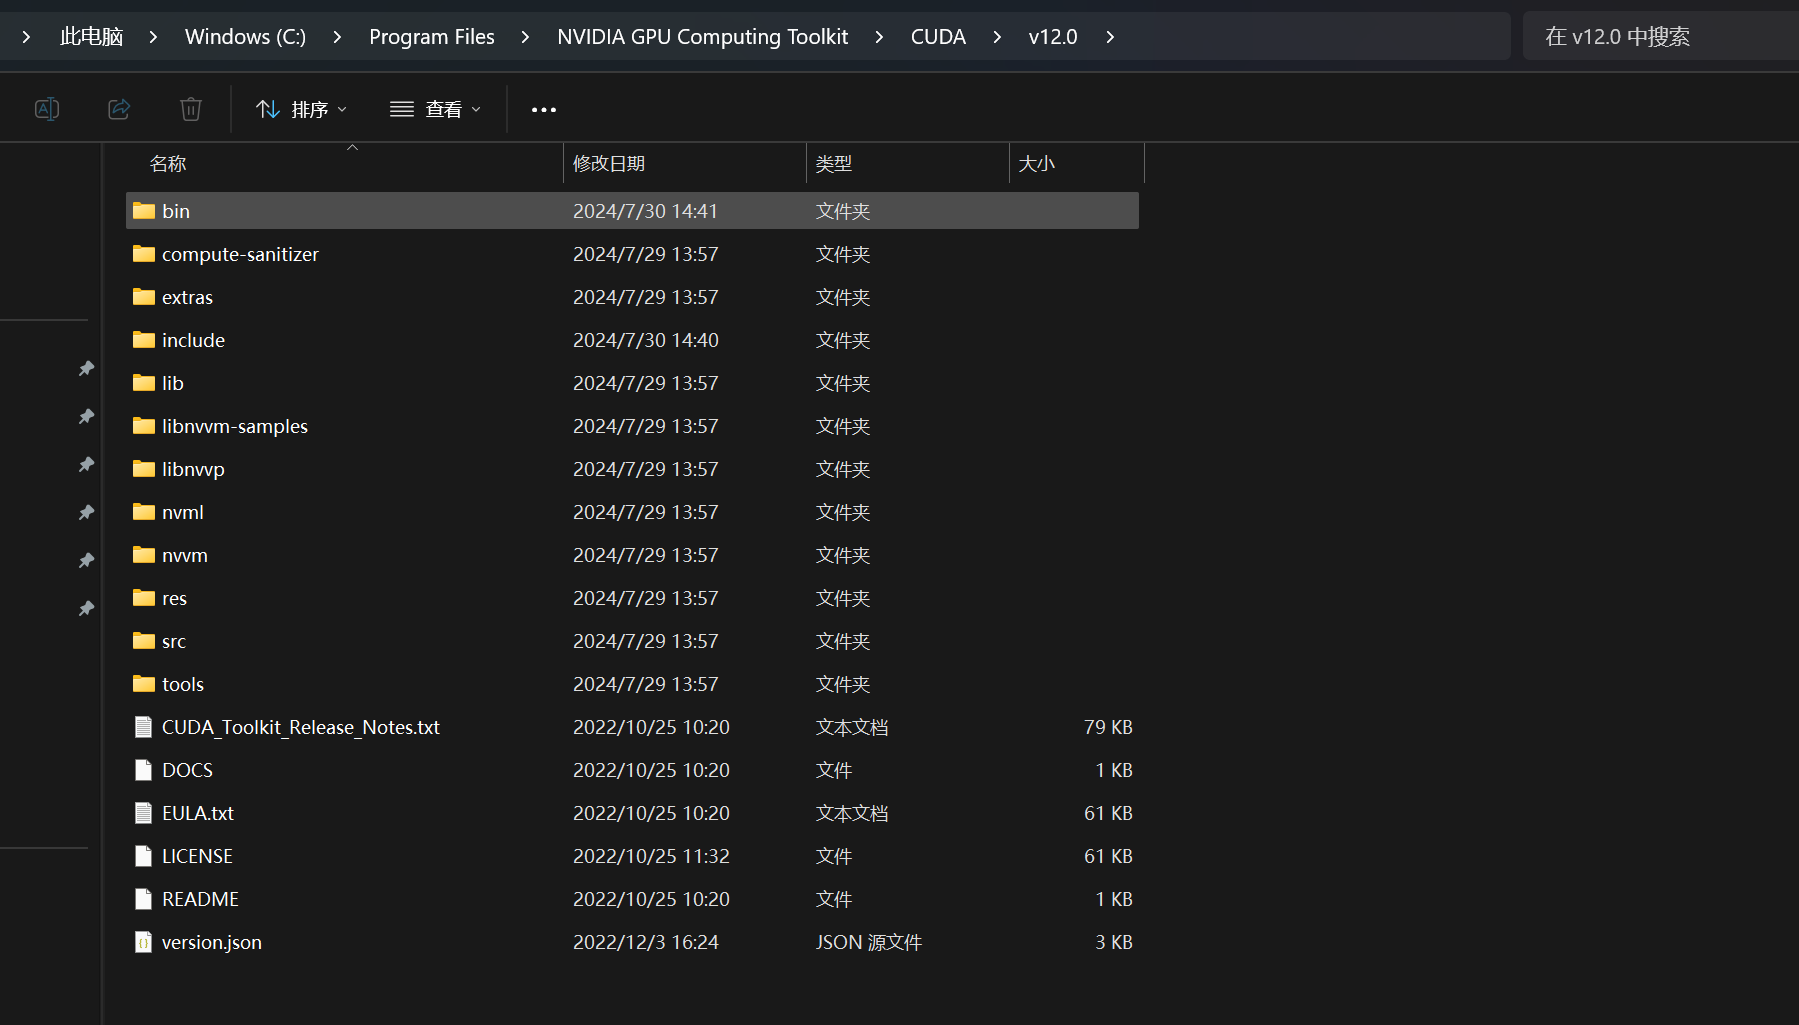The width and height of the screenshot is (1799, 1025).
Task: Select the extras folder icon
Action: pyautogui.click(x=144, y=297)
